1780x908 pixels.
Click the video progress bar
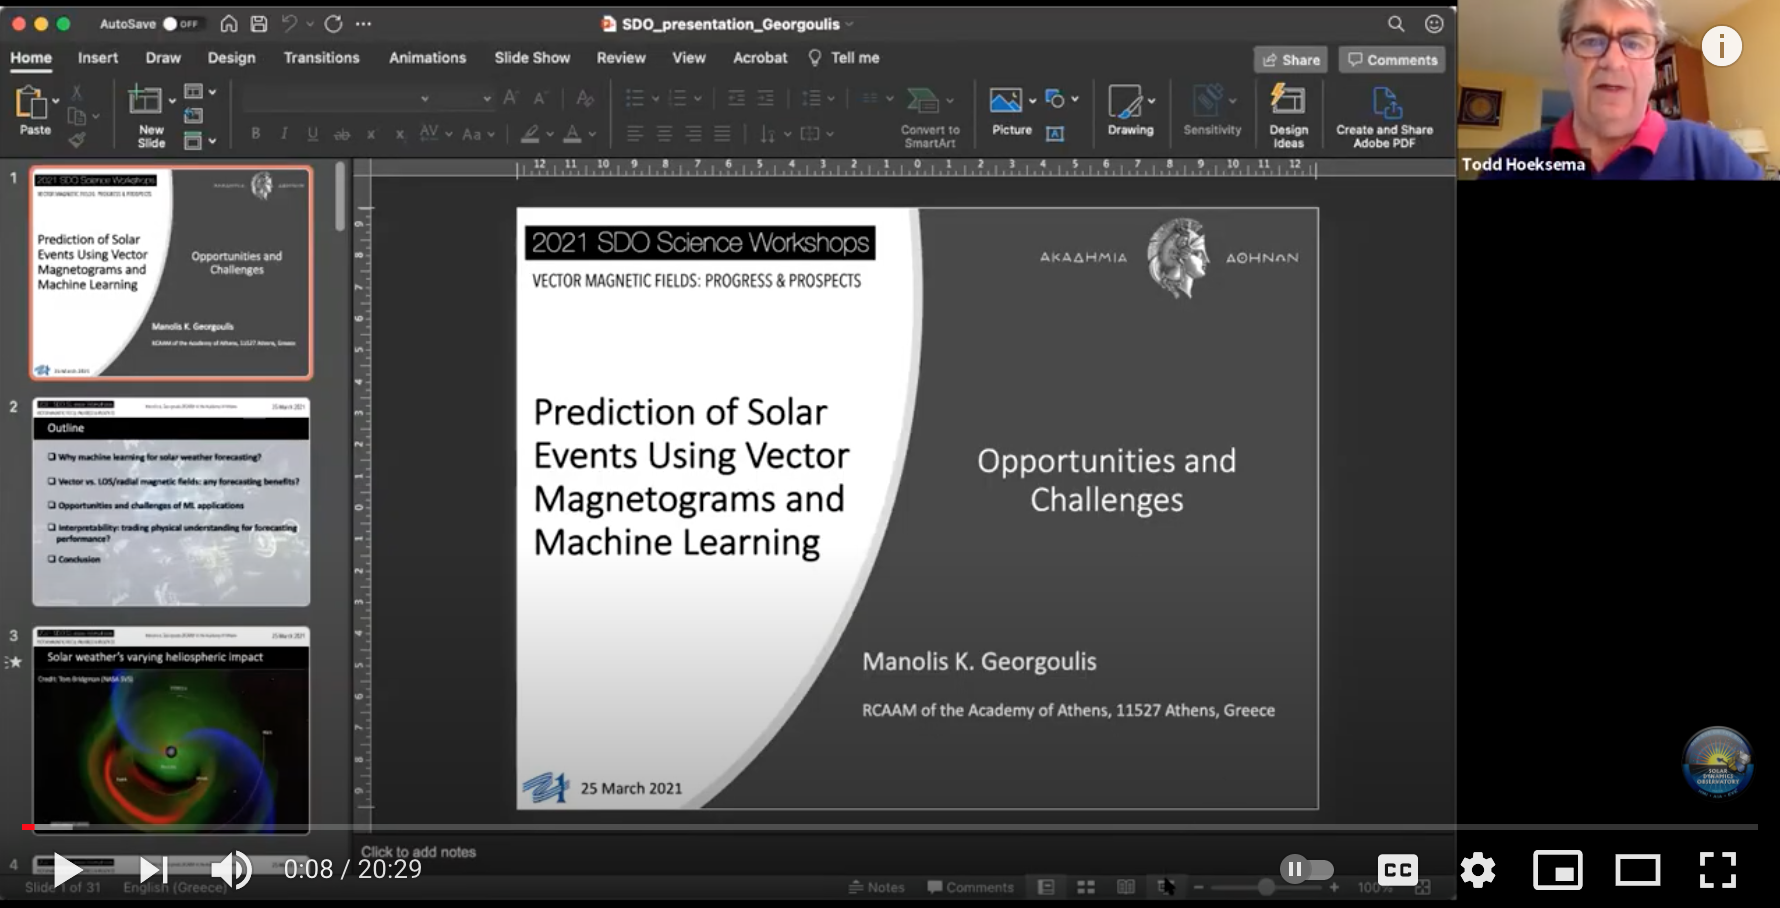890,827
